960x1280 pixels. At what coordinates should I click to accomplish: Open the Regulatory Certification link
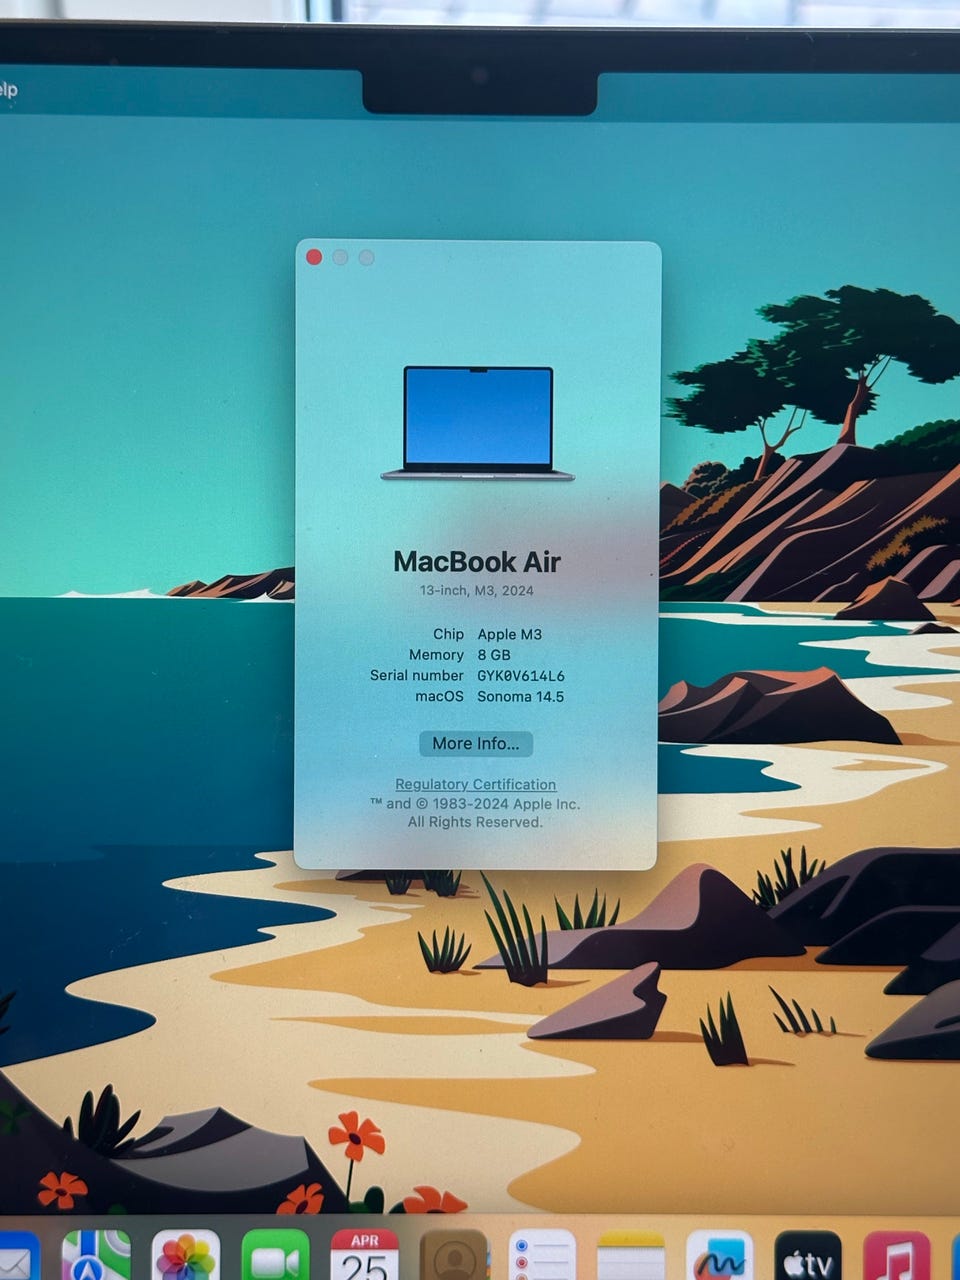(475, 784)
